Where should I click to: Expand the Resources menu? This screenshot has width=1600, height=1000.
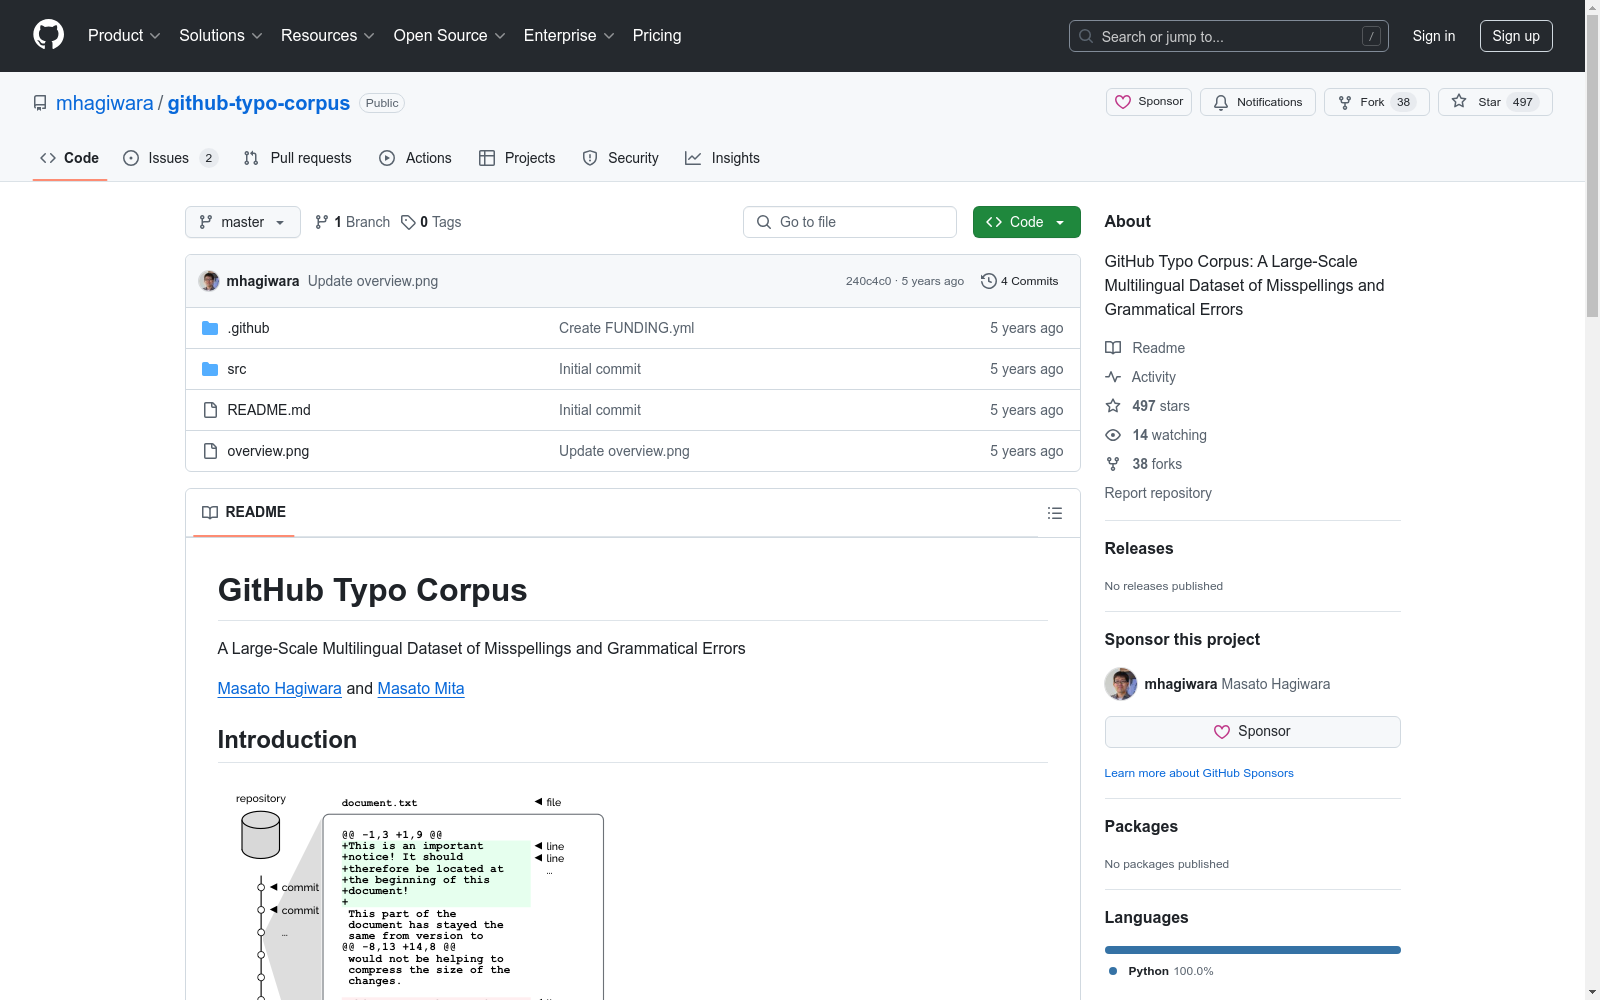328,36
